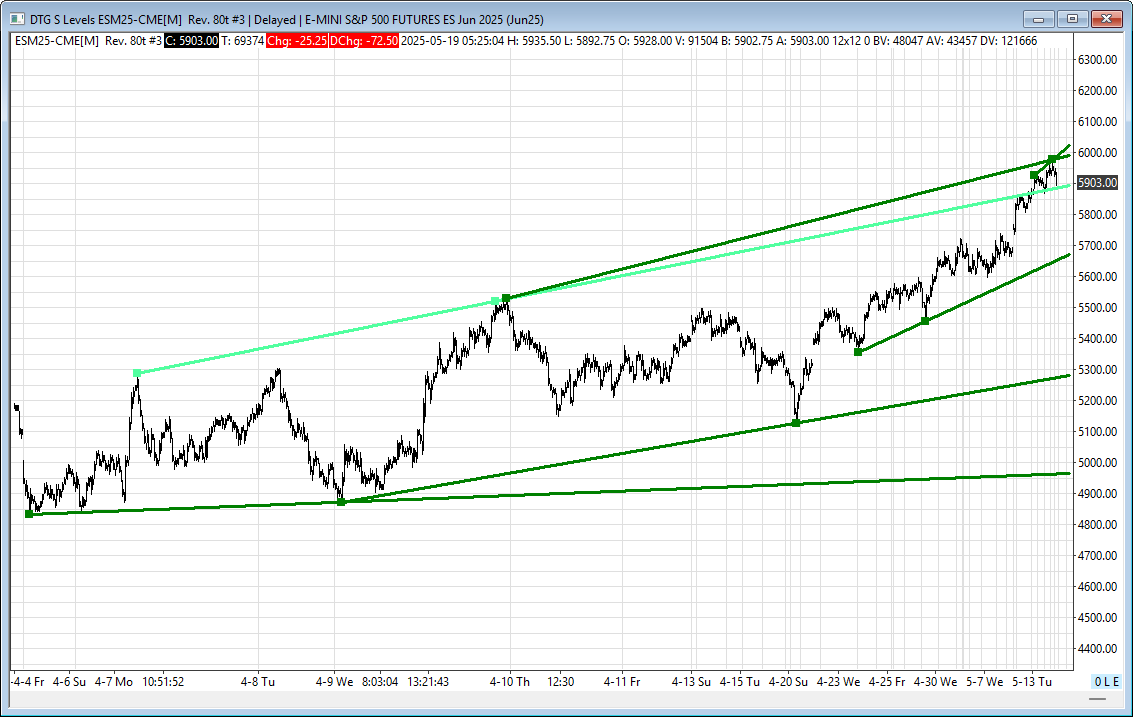This screenshot has height=717, width=1133.
Task: Click the 'ESM25-CME[M]' symbol in the info bar
Action: point(57,40)
